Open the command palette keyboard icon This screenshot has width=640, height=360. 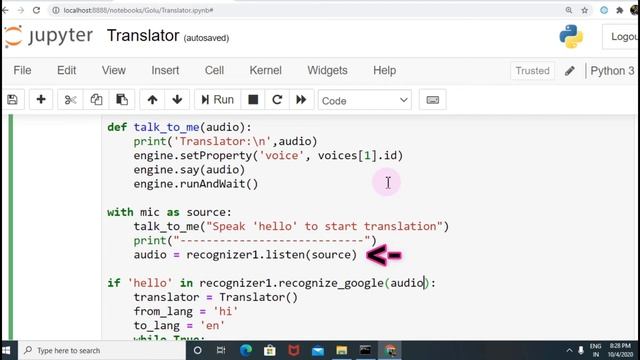(x=433, y=100)
